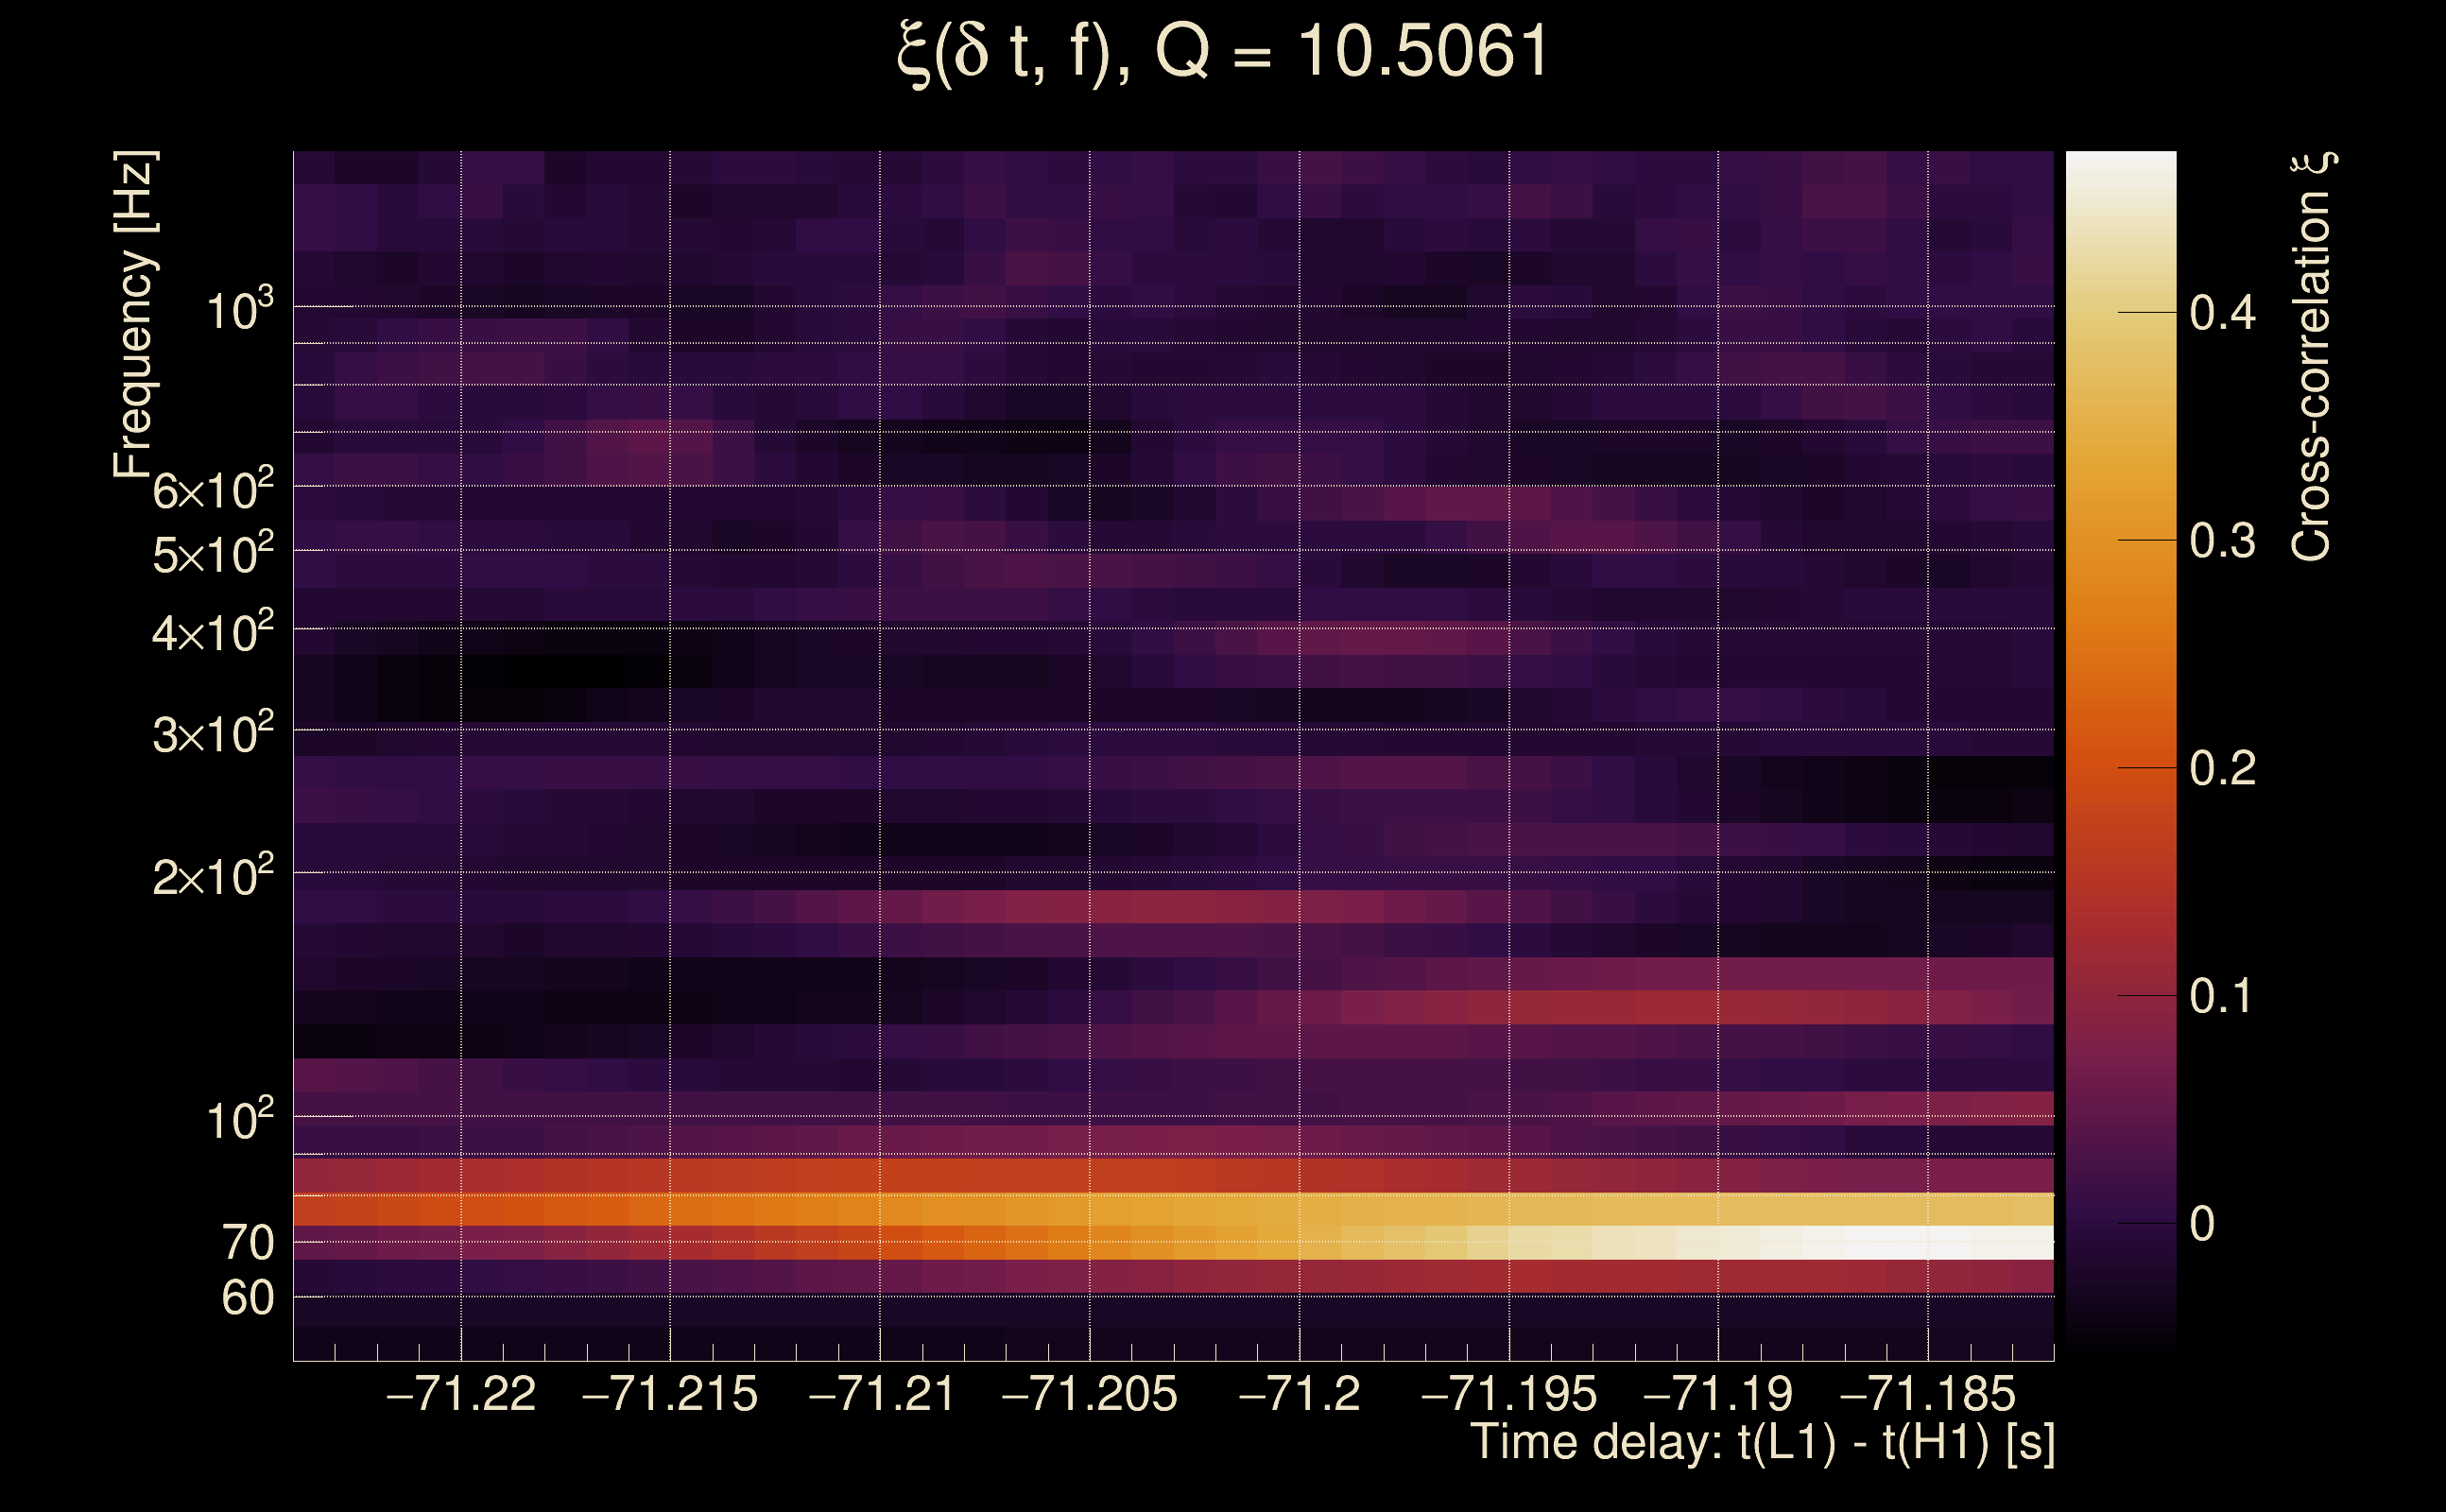This screenshot has width=2446, height=1512.
Task: Click the 10³ frequency tick label
Action: pyautogui.click(x=239, y=311)
